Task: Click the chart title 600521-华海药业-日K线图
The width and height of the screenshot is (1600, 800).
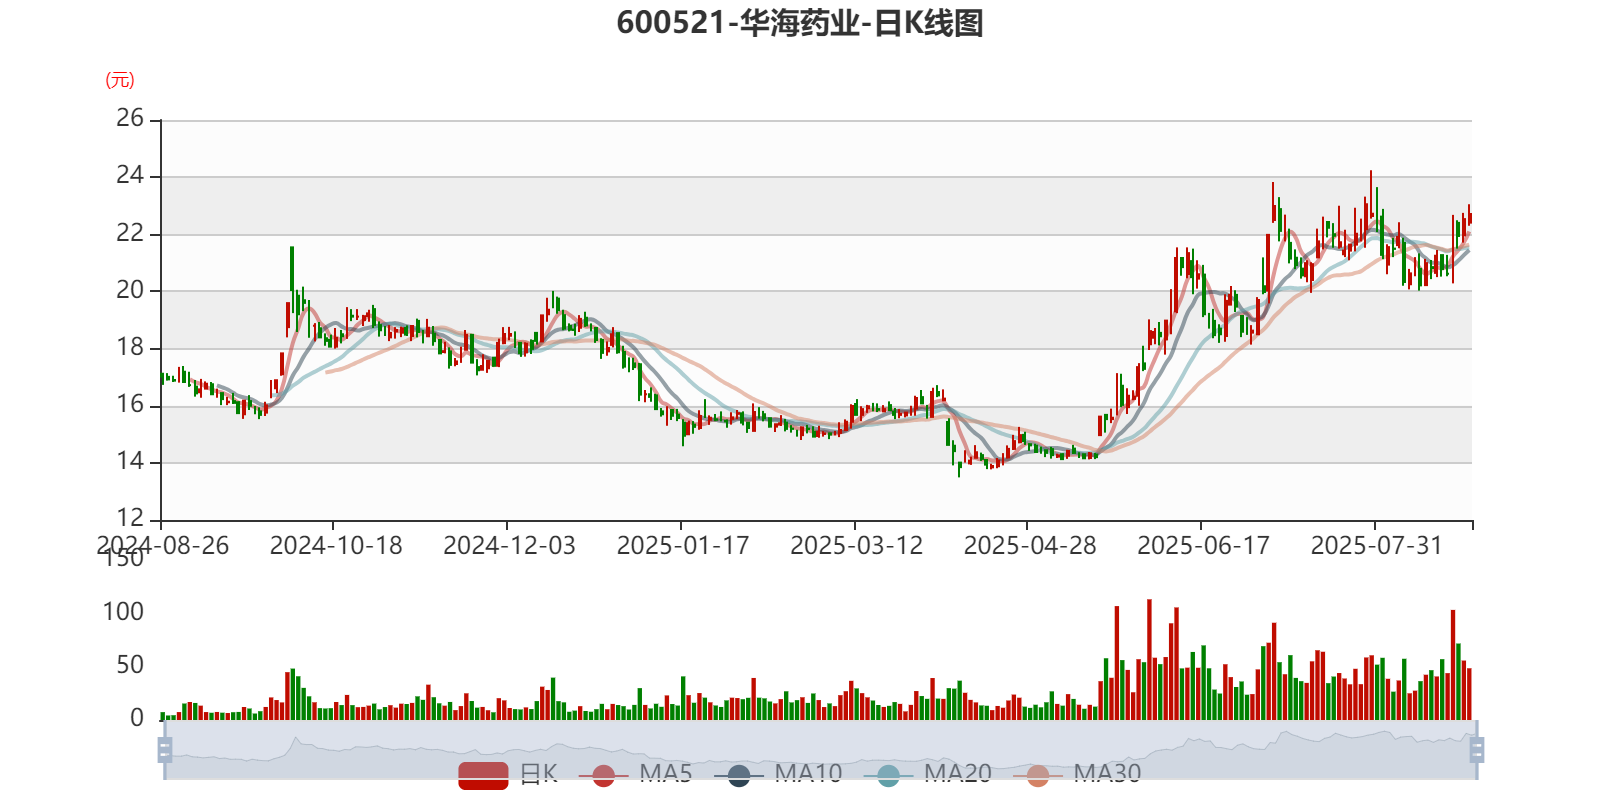Action: 800,23
